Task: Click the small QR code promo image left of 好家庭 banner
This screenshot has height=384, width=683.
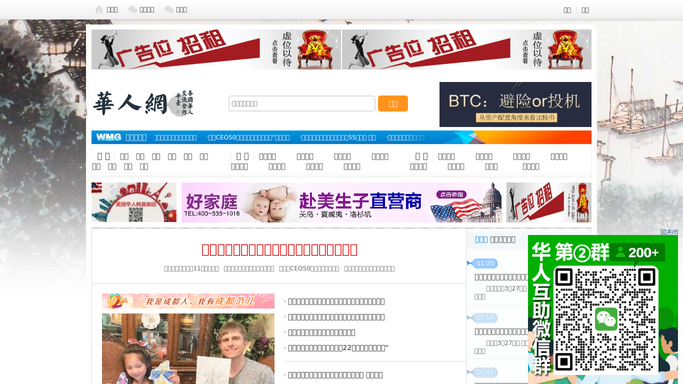Action: click(x=134, y=202)
